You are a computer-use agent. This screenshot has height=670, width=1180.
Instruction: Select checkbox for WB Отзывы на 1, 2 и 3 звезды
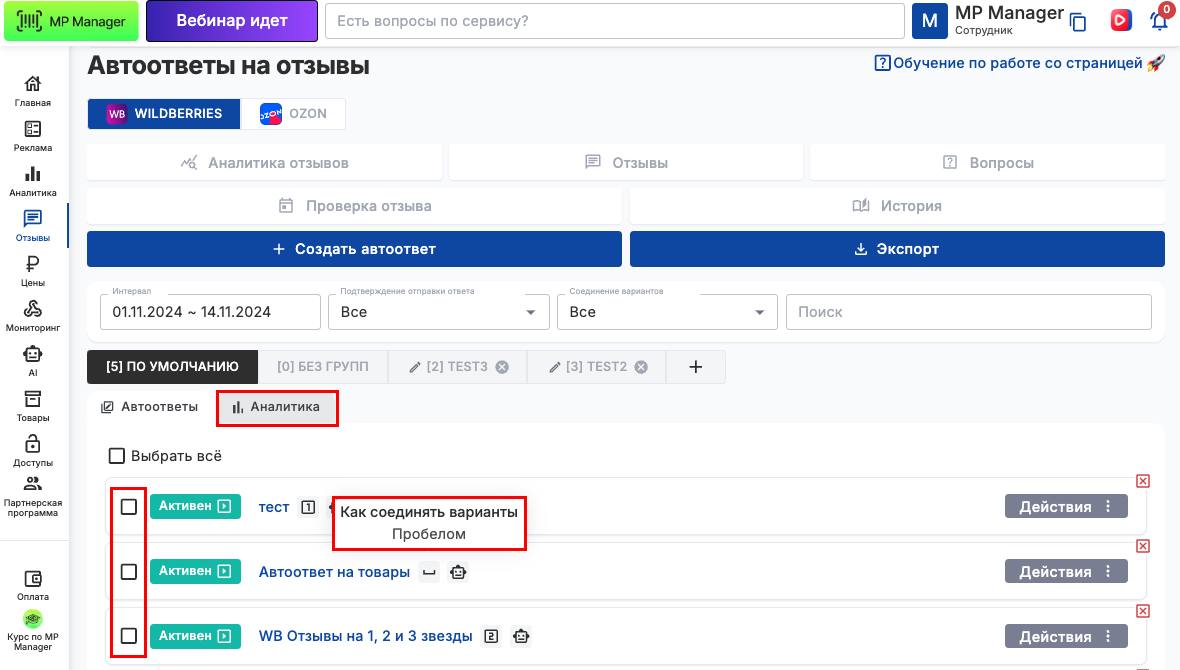[129, 636]
